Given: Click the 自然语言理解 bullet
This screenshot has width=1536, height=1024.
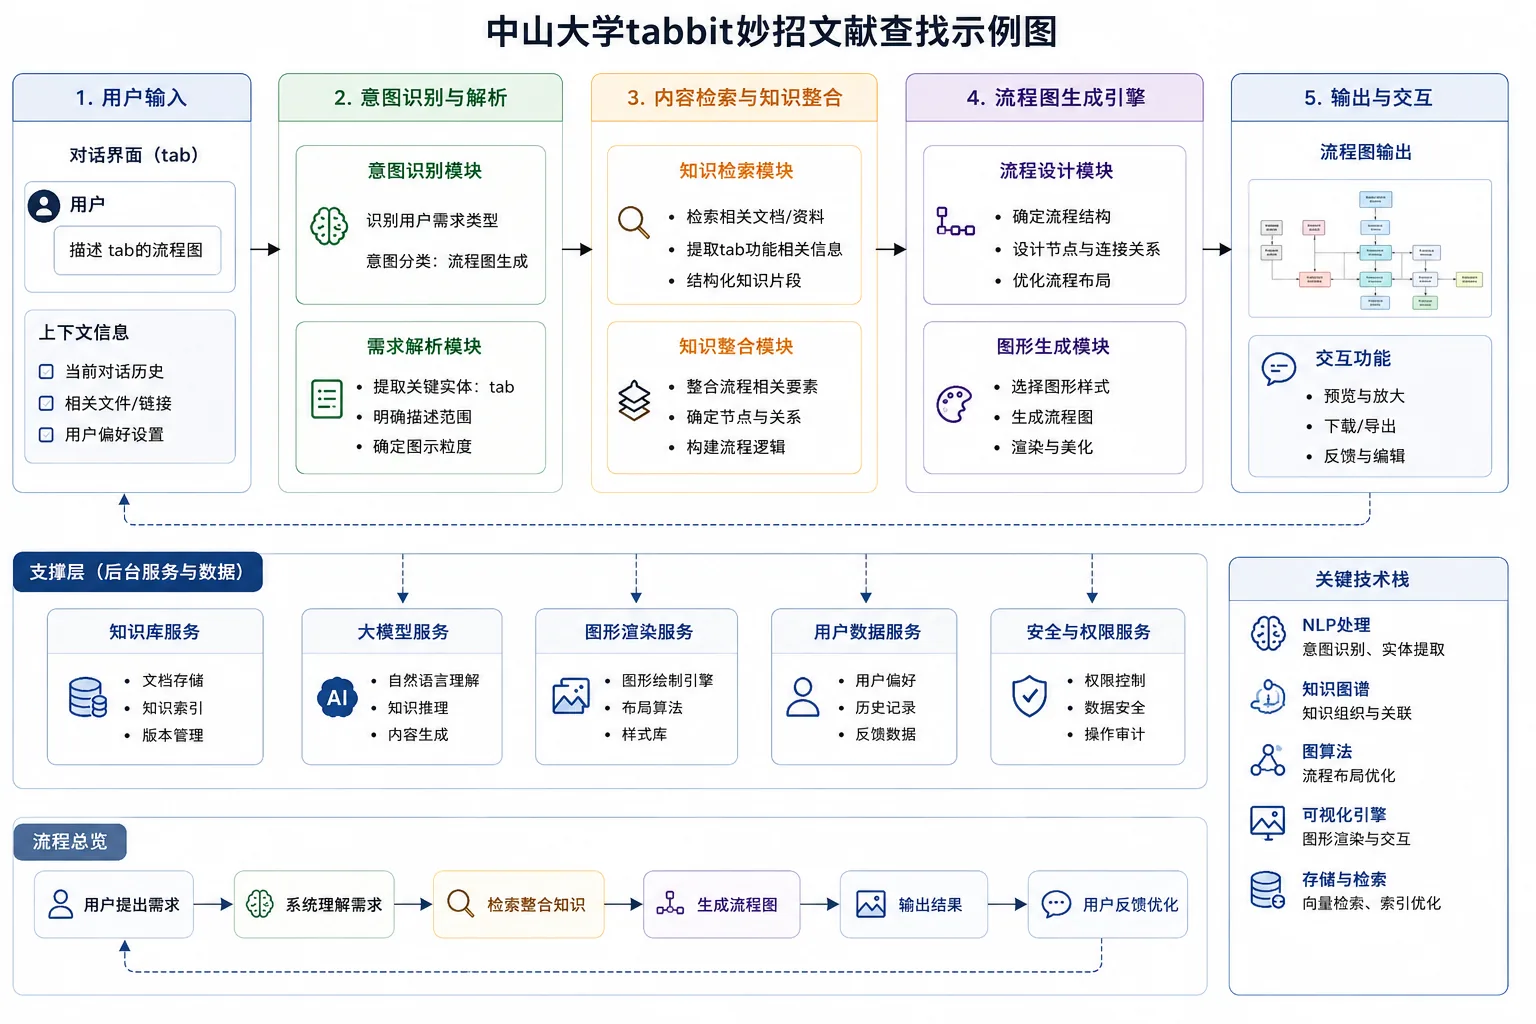Looking at the screenshot, I should 434,680.
